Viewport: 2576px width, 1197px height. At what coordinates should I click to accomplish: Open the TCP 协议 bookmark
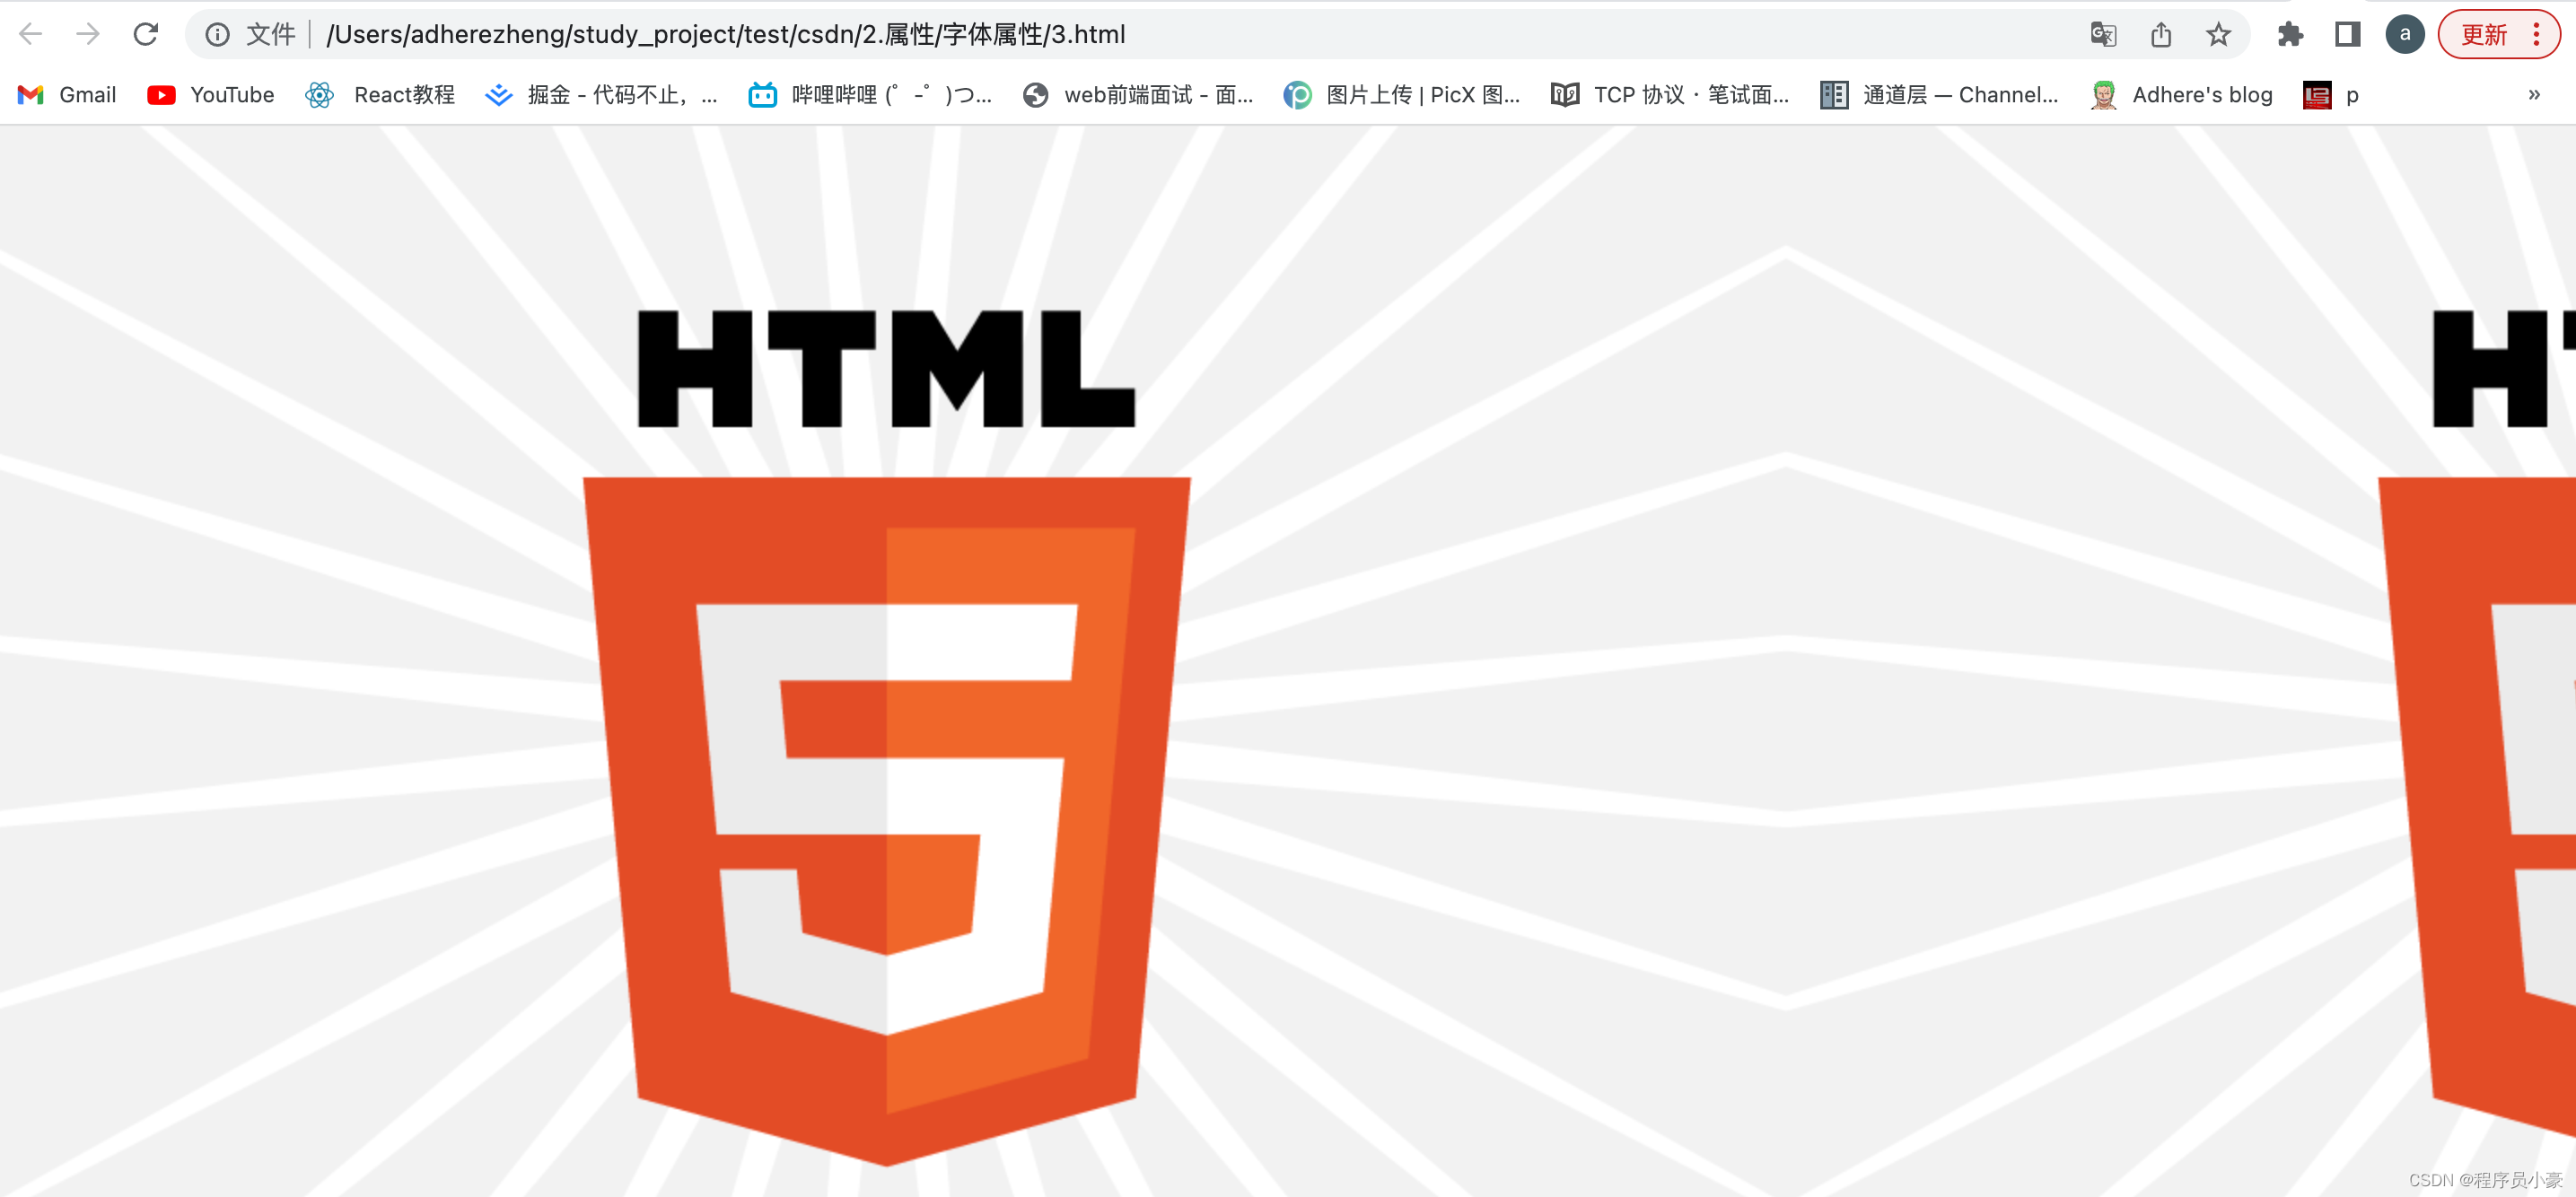click(x=1670, y=95)
